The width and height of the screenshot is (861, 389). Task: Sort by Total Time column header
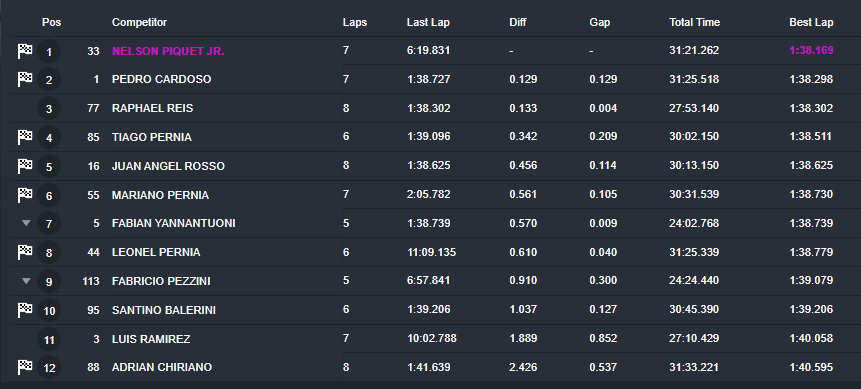coord(694,23)
